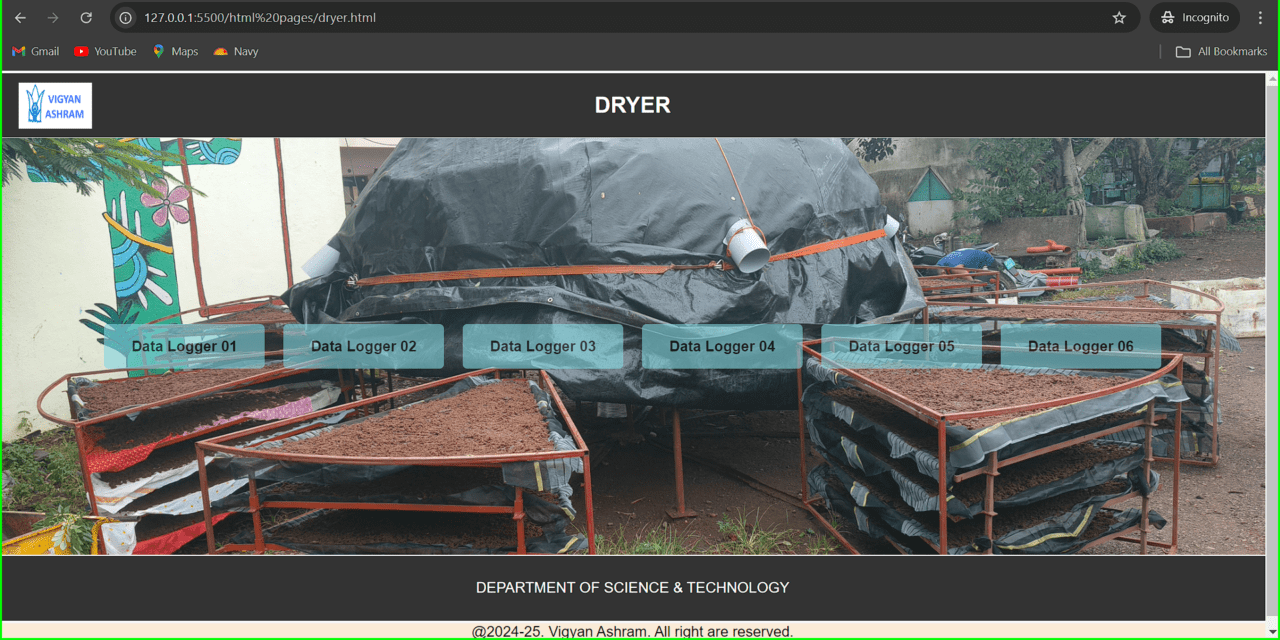Click the Vigyan Ashram logo

[x=55, y=105]
